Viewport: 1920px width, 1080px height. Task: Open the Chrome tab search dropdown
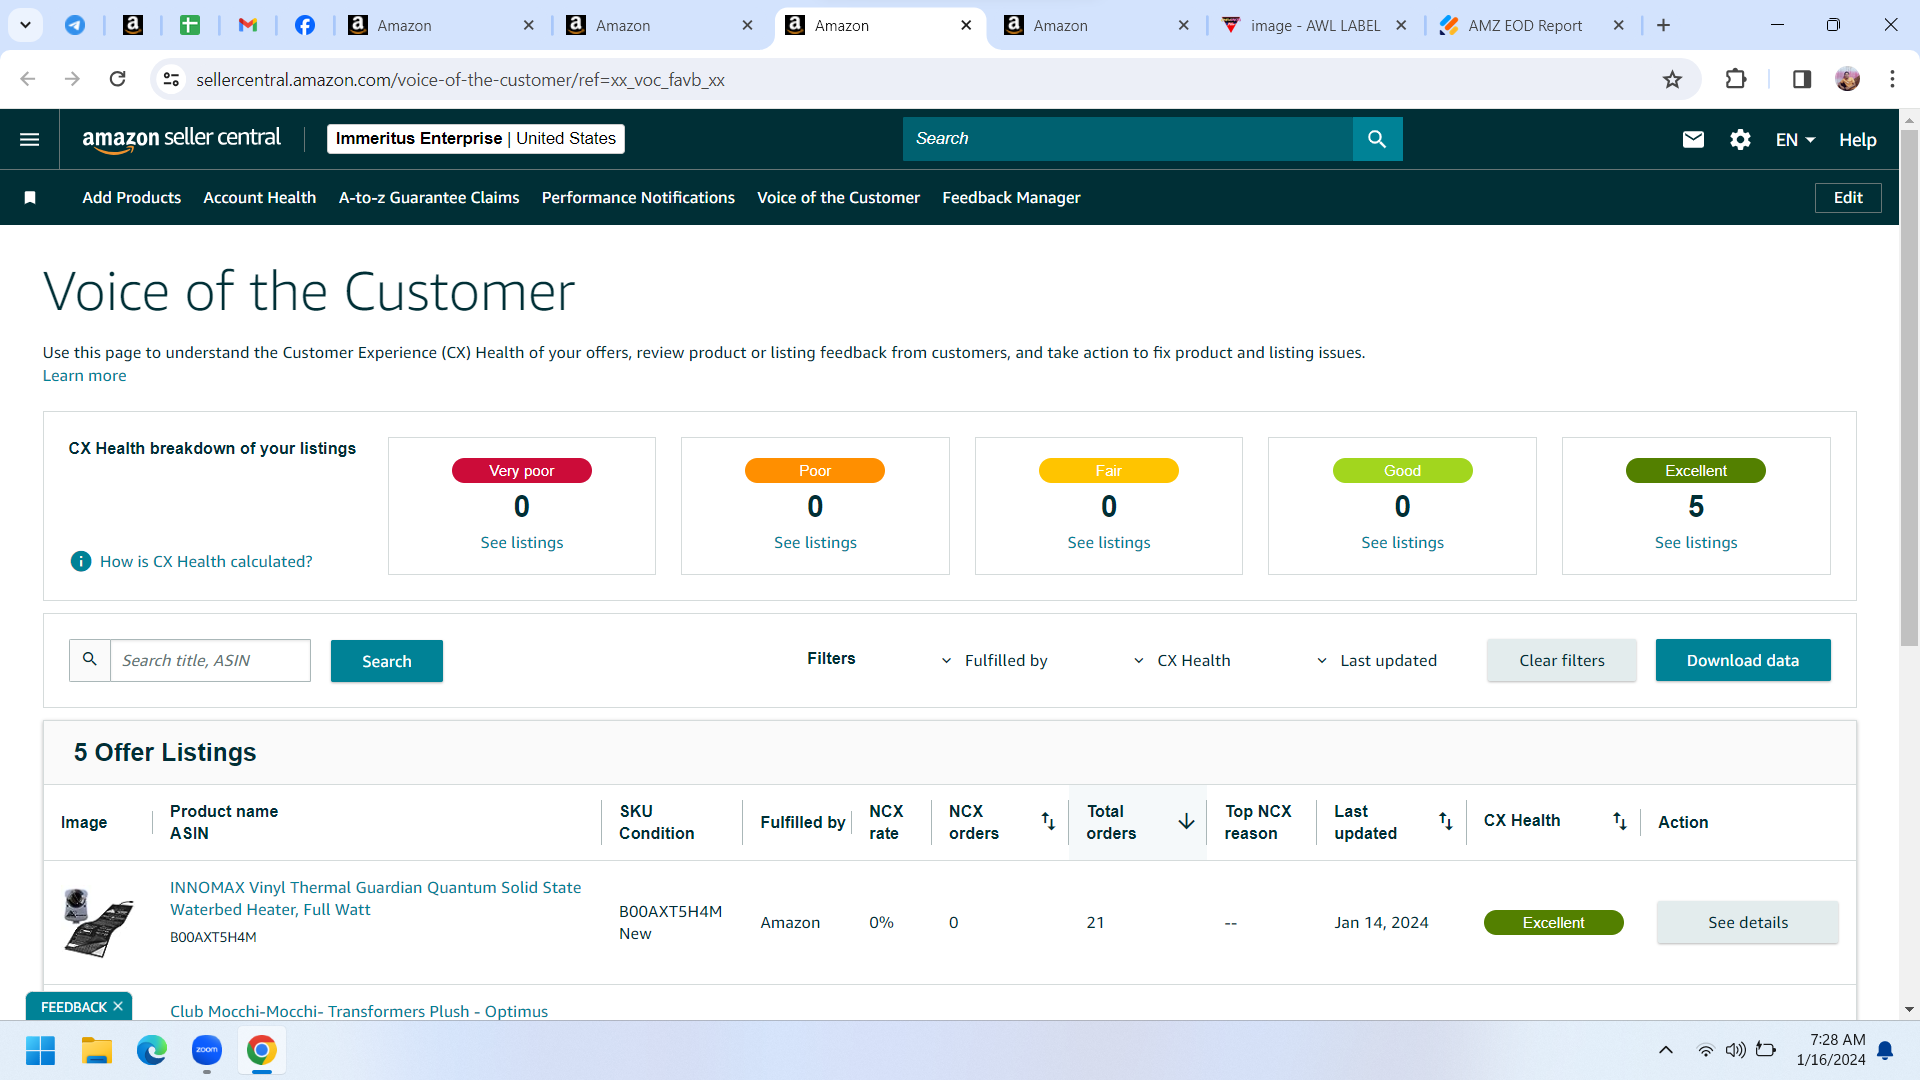(x=26, y=26)
